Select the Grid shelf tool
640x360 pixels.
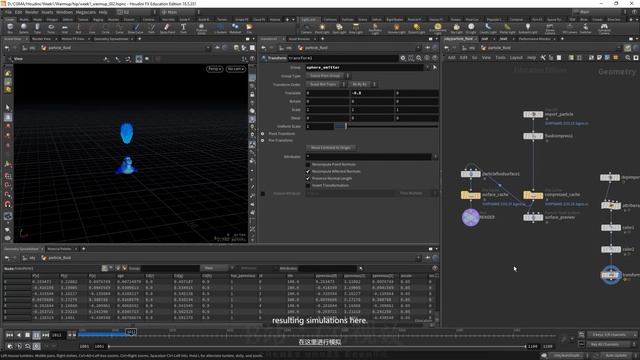(64, 29)
